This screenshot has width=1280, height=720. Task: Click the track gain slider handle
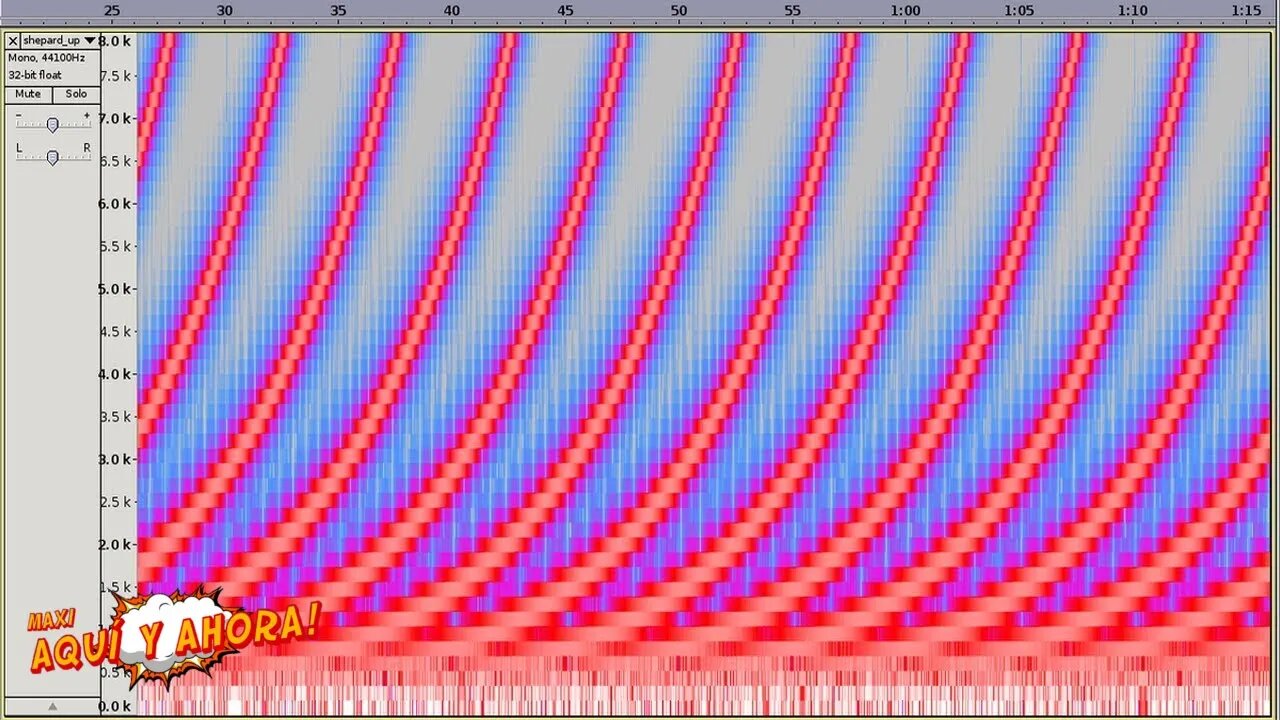(x=52, y=125)
